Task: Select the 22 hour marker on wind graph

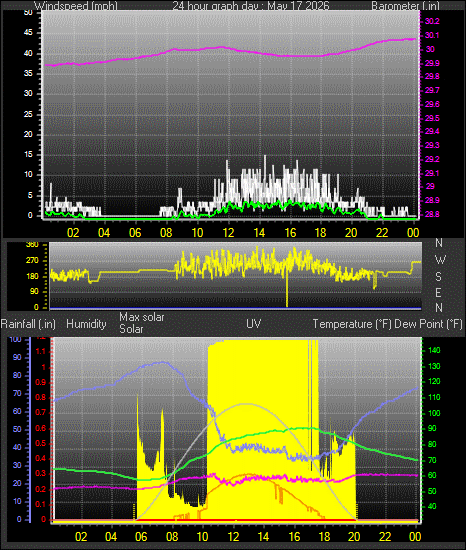Action: 382,233
